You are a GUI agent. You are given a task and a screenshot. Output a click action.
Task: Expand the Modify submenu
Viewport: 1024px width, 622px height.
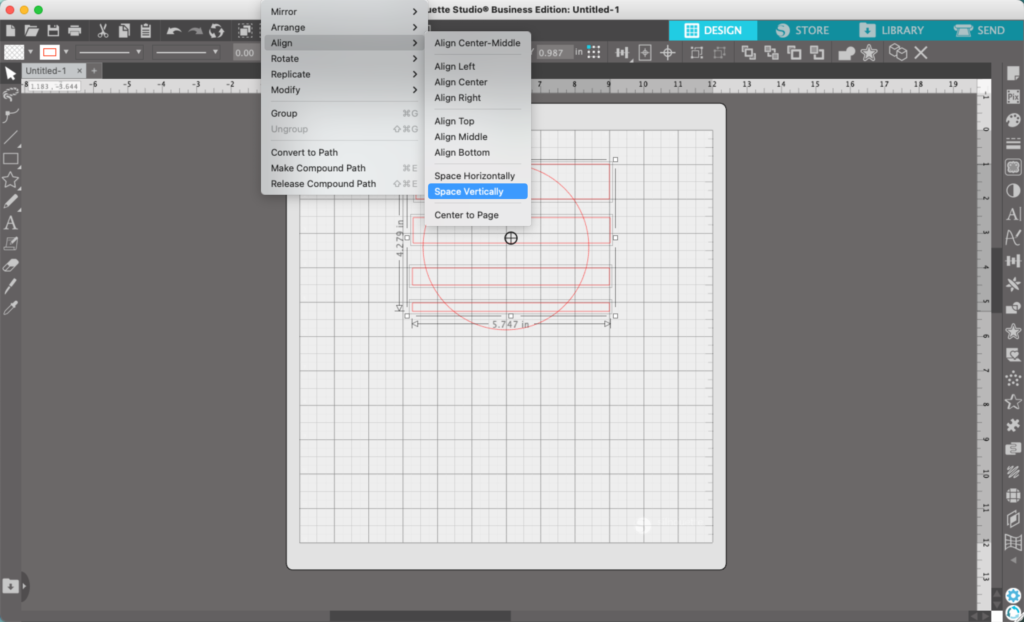pyautogui.click(x=344, y=90)
